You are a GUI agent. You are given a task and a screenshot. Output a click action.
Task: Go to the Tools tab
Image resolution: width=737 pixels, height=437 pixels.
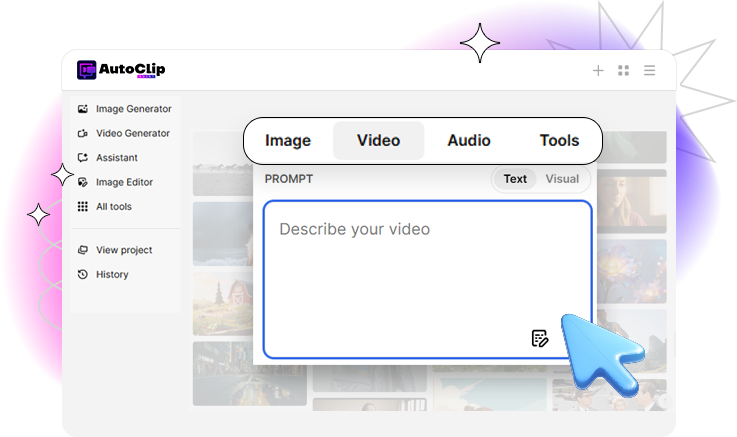559,141
